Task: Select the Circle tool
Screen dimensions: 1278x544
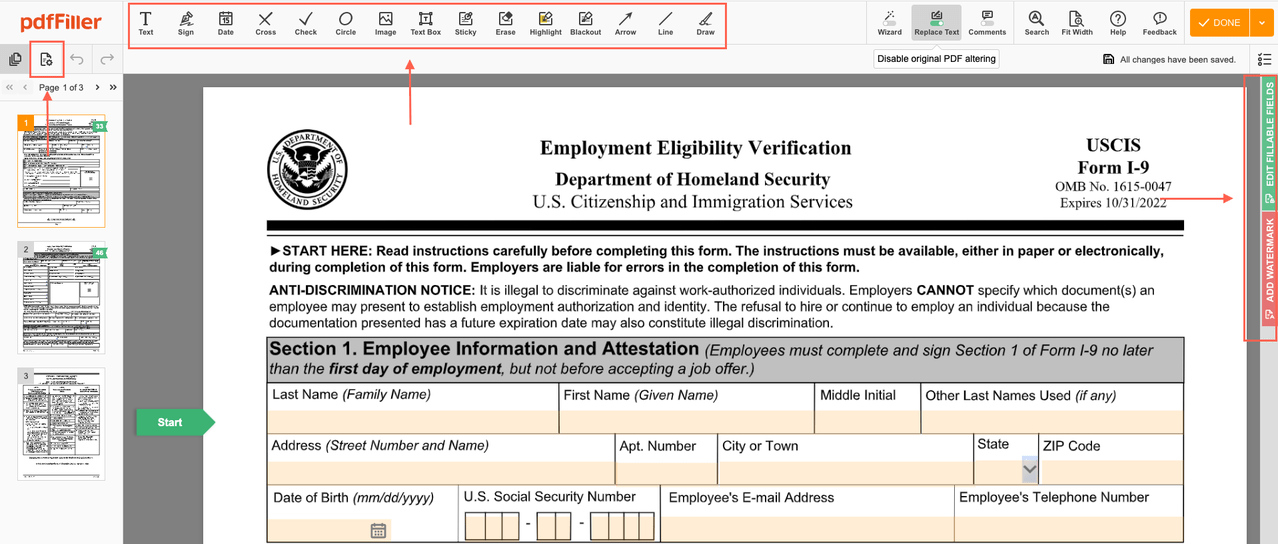Action: (346, 23)
